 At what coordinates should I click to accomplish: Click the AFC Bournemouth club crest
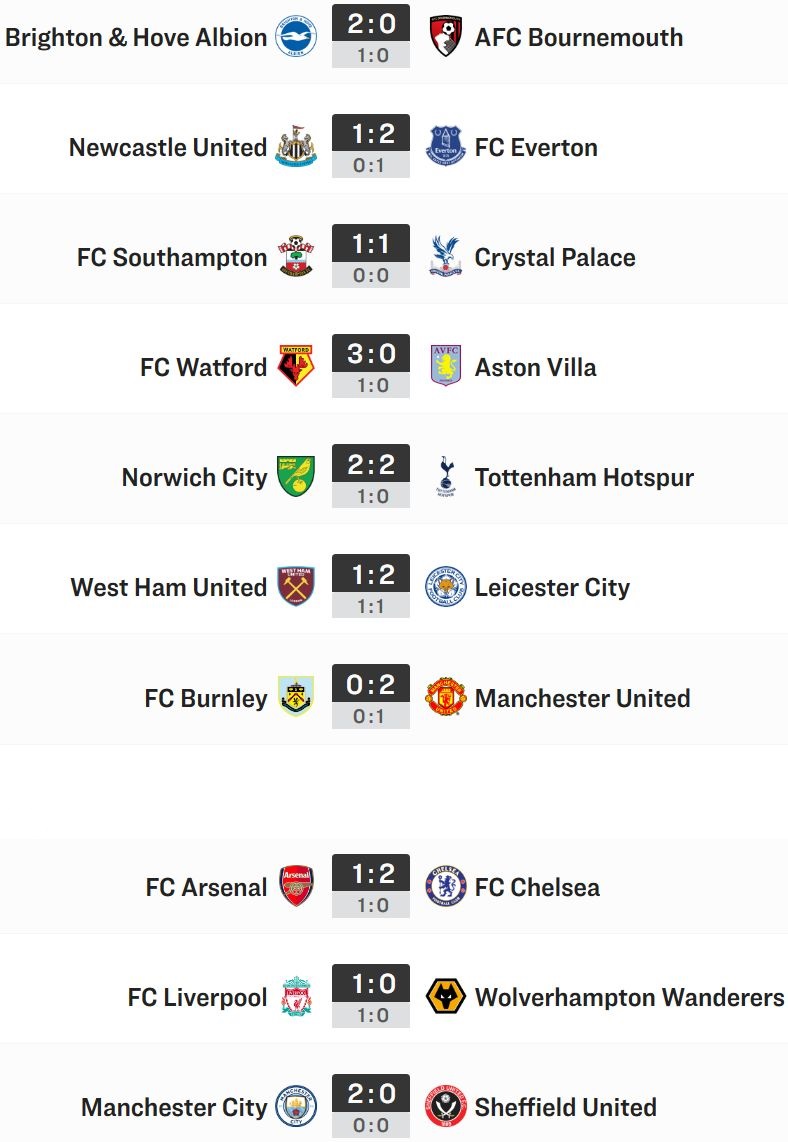tap(446, 36)
